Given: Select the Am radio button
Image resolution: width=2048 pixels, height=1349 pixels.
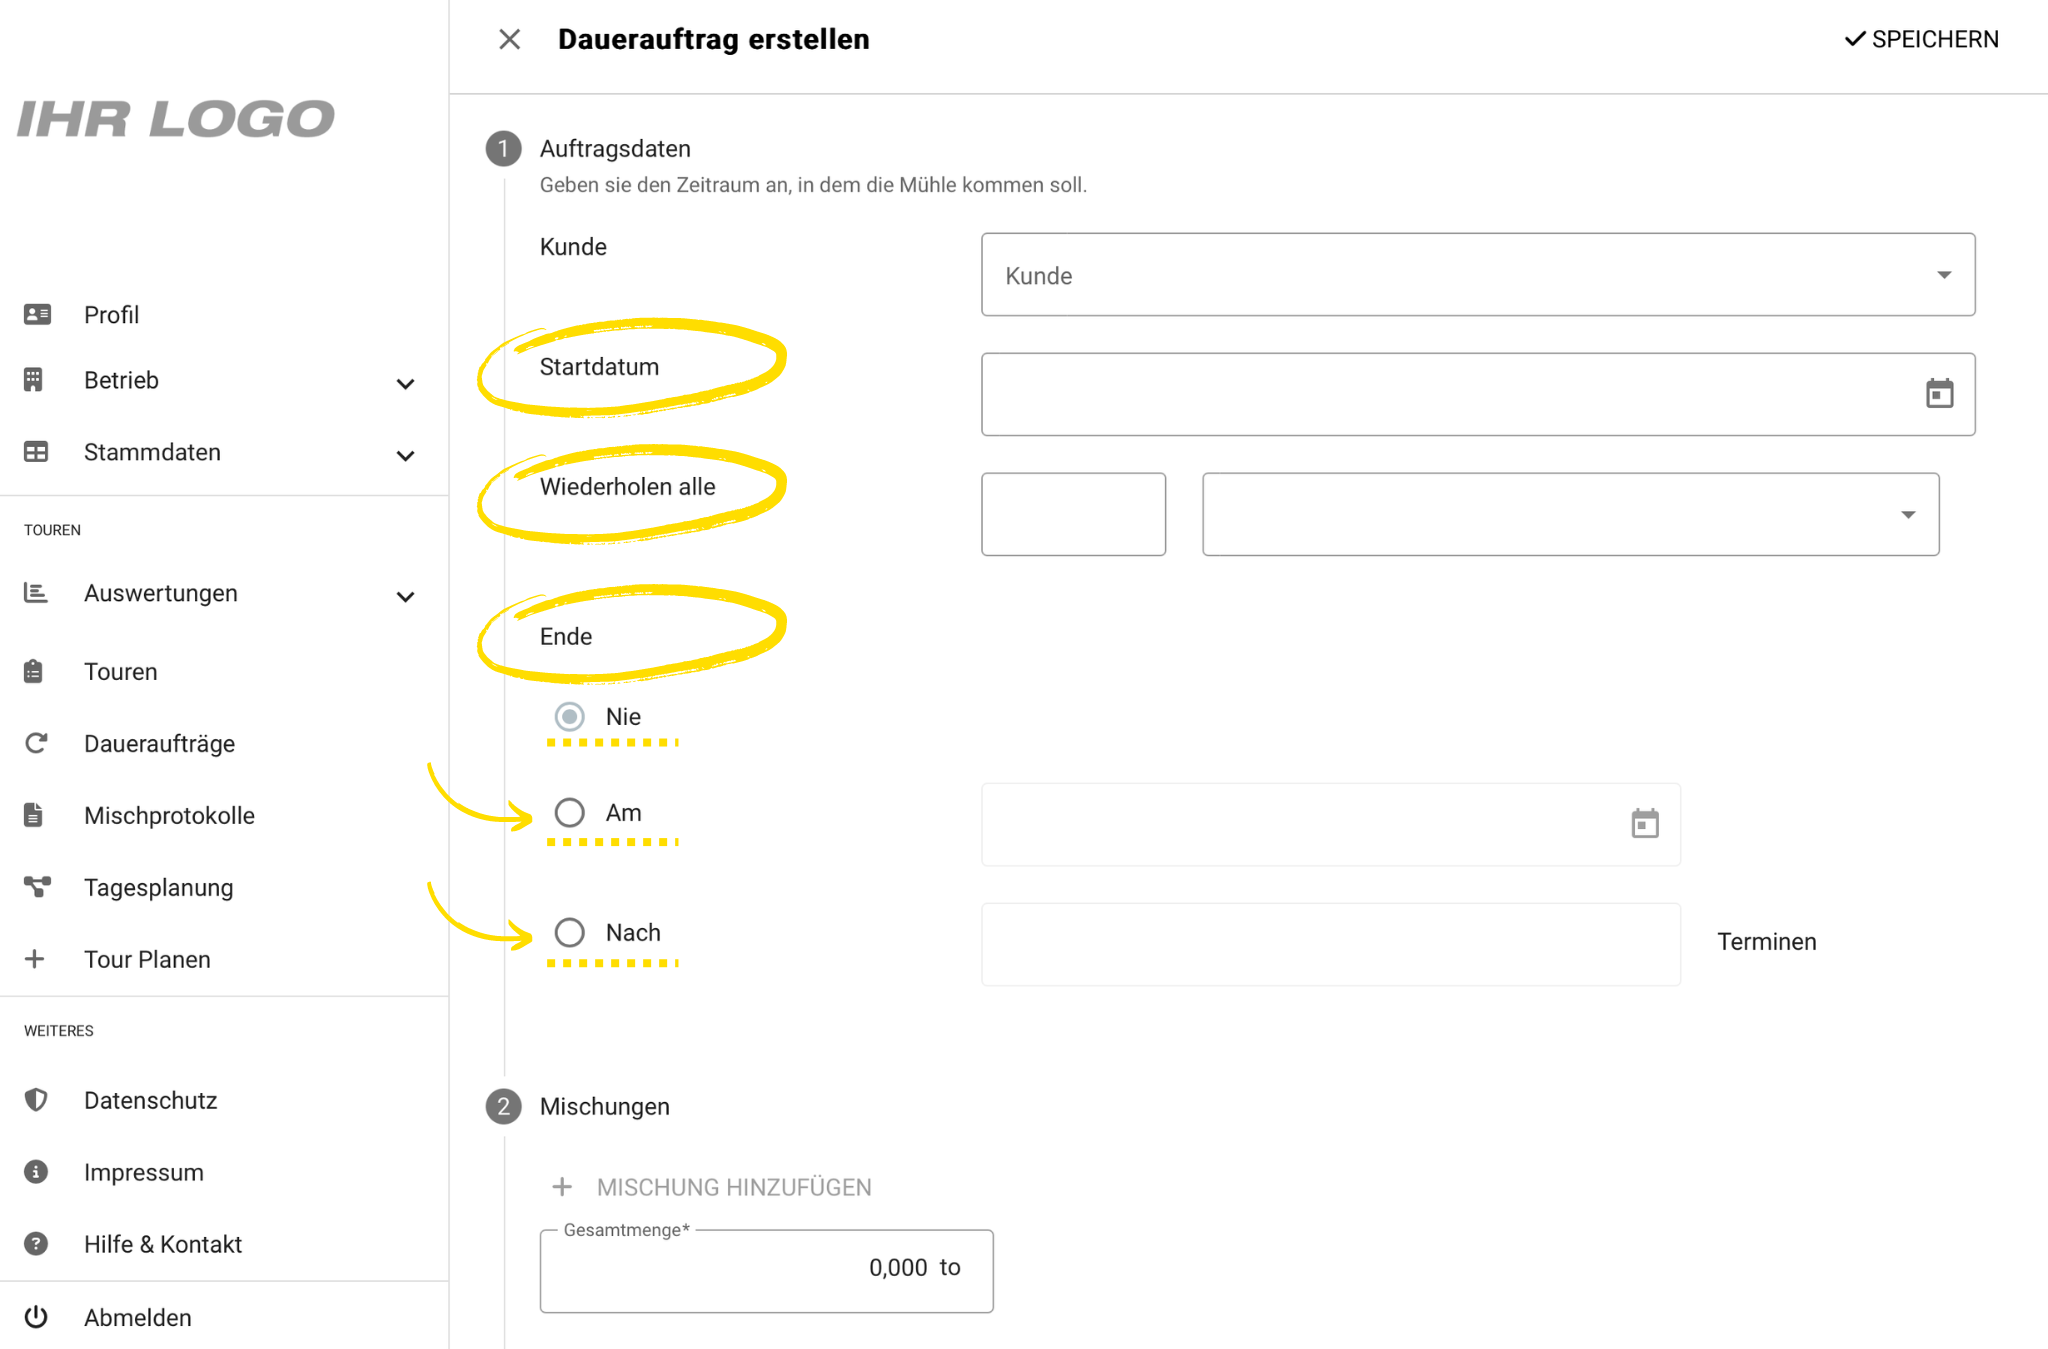Looking at the screenshot, I should click(569, 812).
